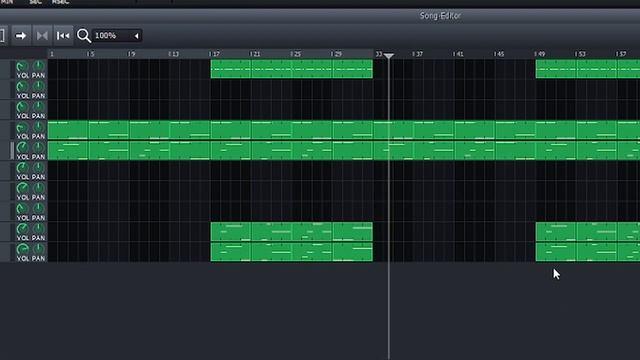This screenshot has height=360, width=640.
Task: Select ninth track's clip starting at bar 49
Action: pyautogui.click(x=556, y=231)
